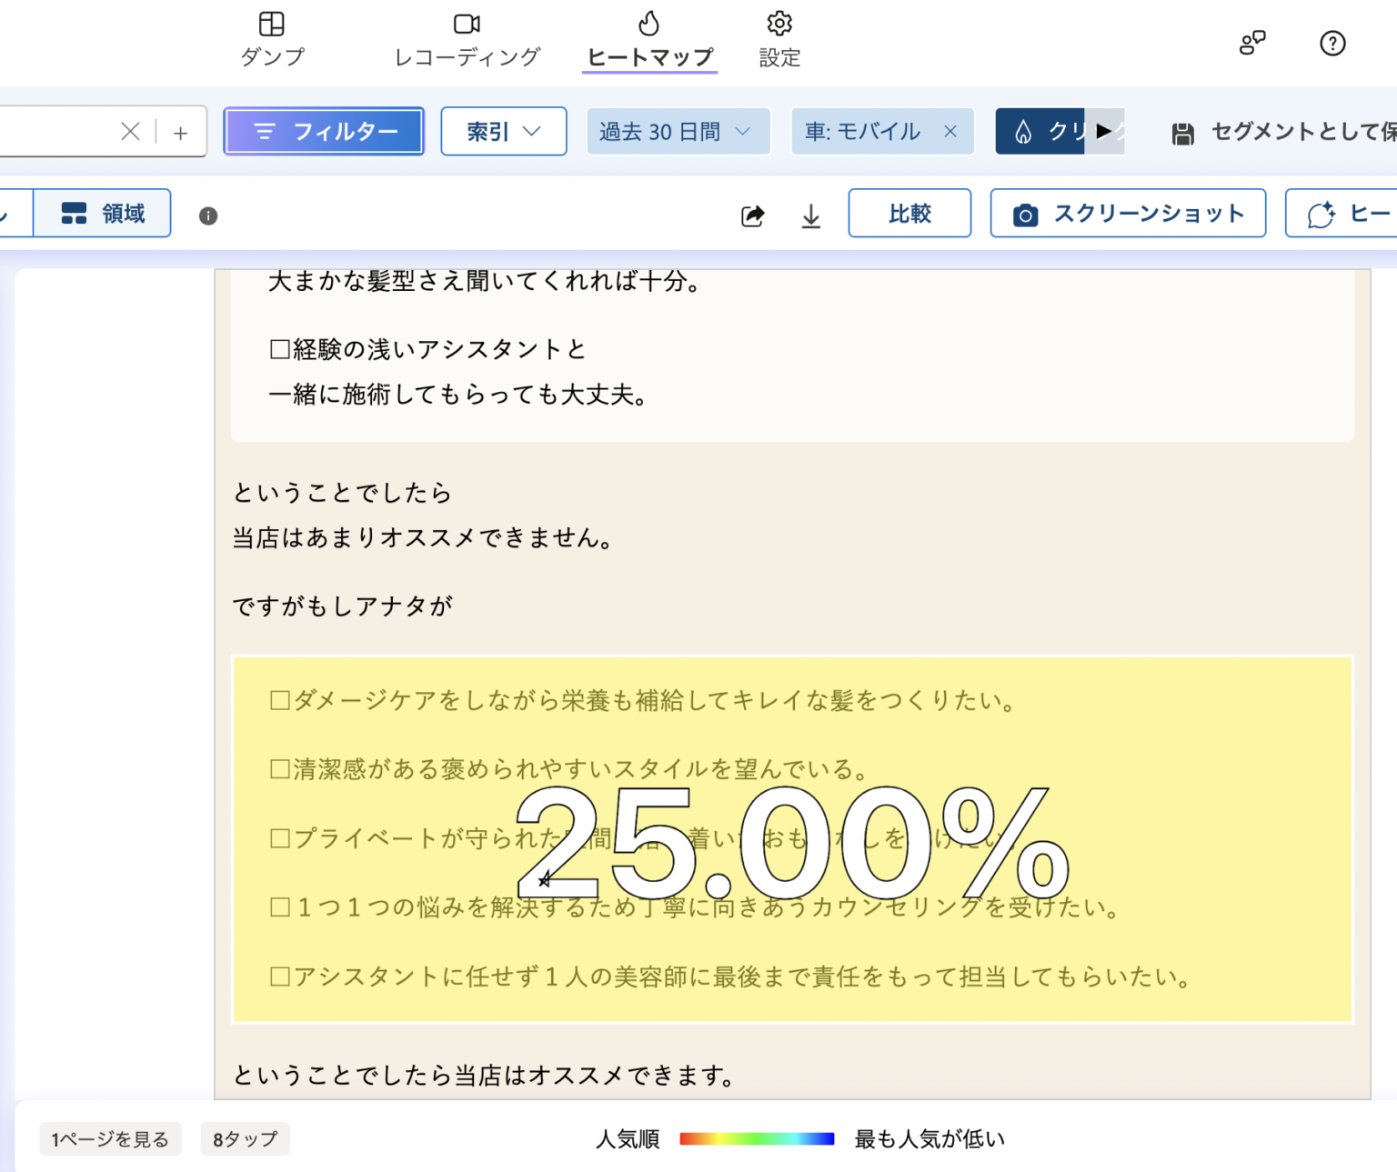Switch to the レコーディング tab
This screenshot has width=1397, height=1172.
pyautogui.click(x=467, y=39)
